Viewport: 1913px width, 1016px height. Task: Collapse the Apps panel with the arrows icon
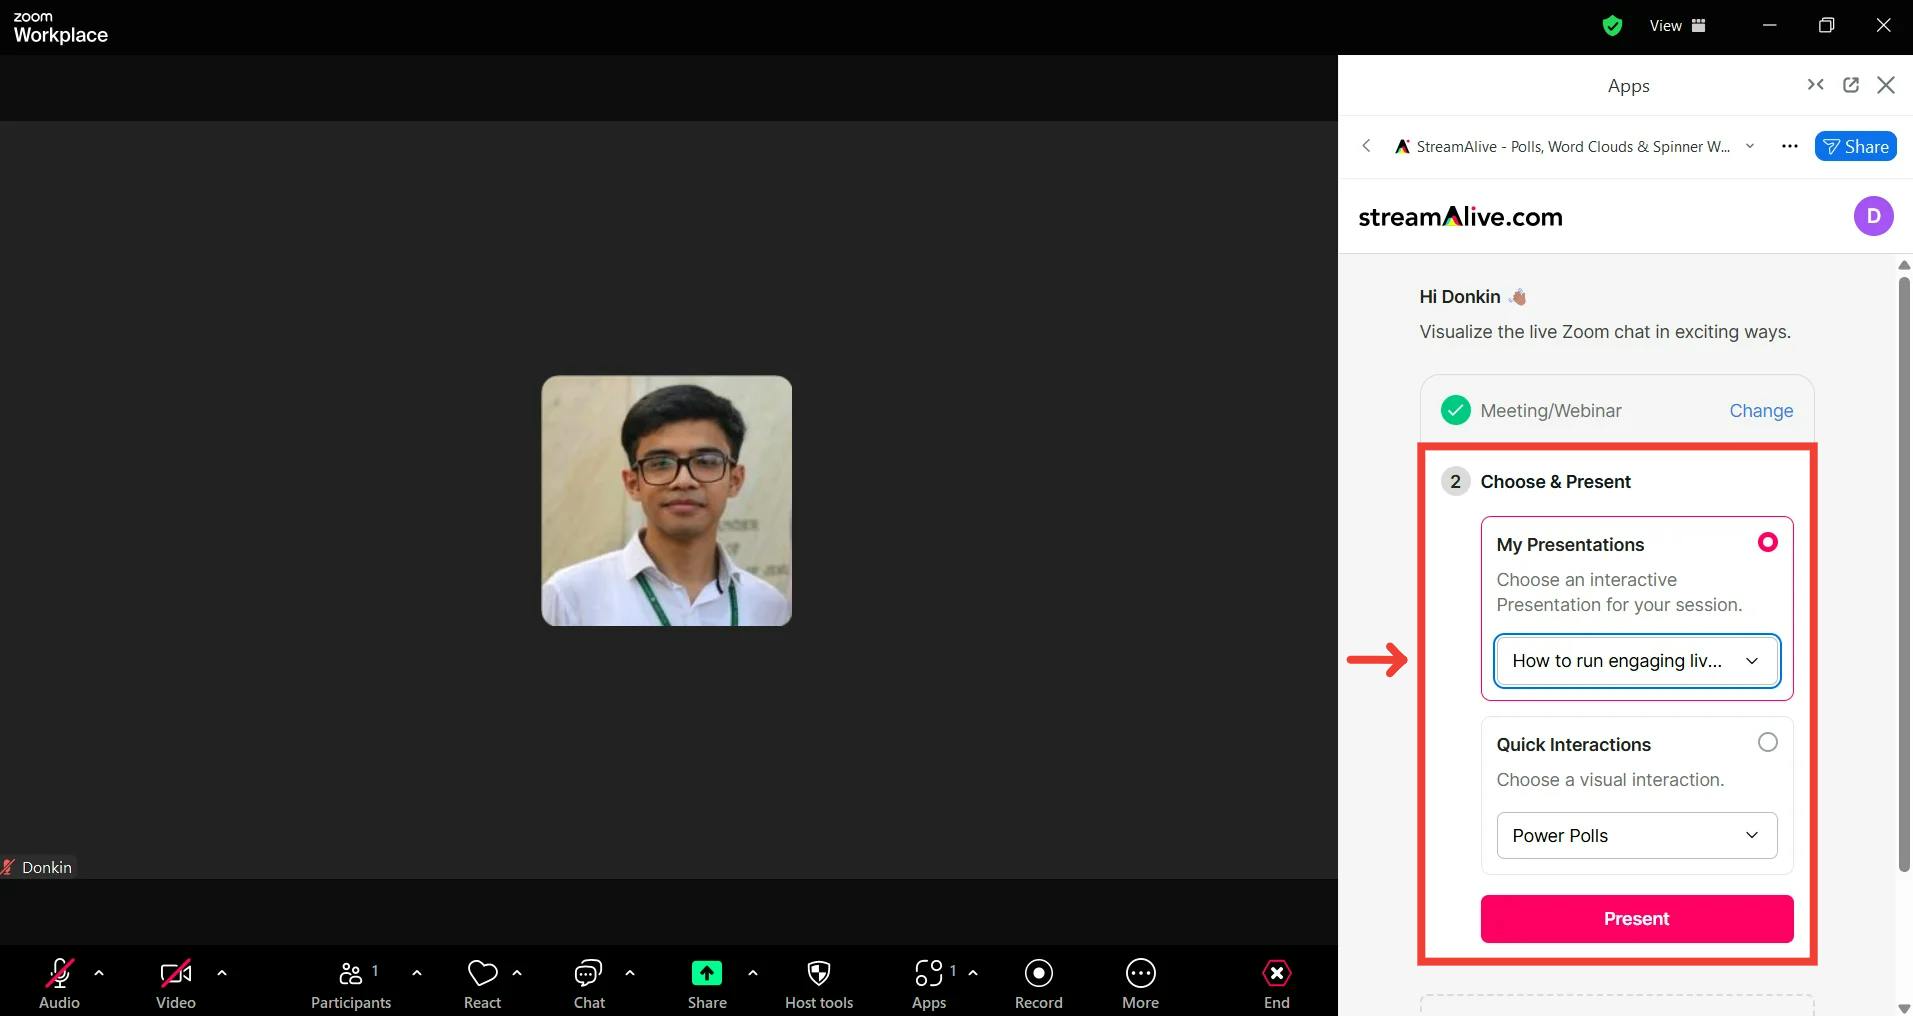[x=1816, y=85]
